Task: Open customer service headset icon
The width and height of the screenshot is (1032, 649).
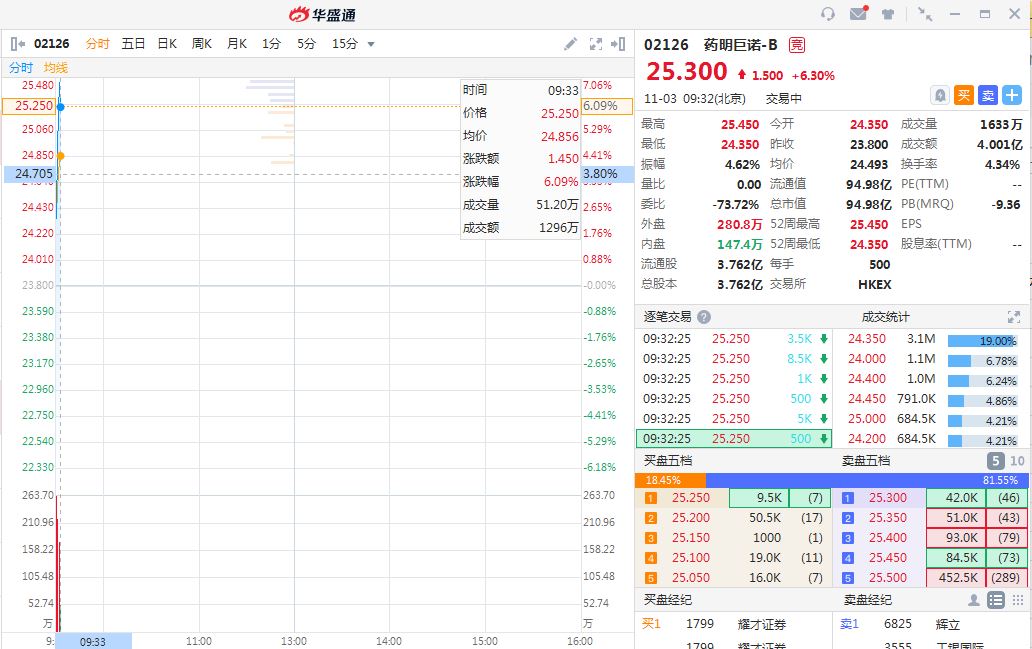Action: pos(827,14)
